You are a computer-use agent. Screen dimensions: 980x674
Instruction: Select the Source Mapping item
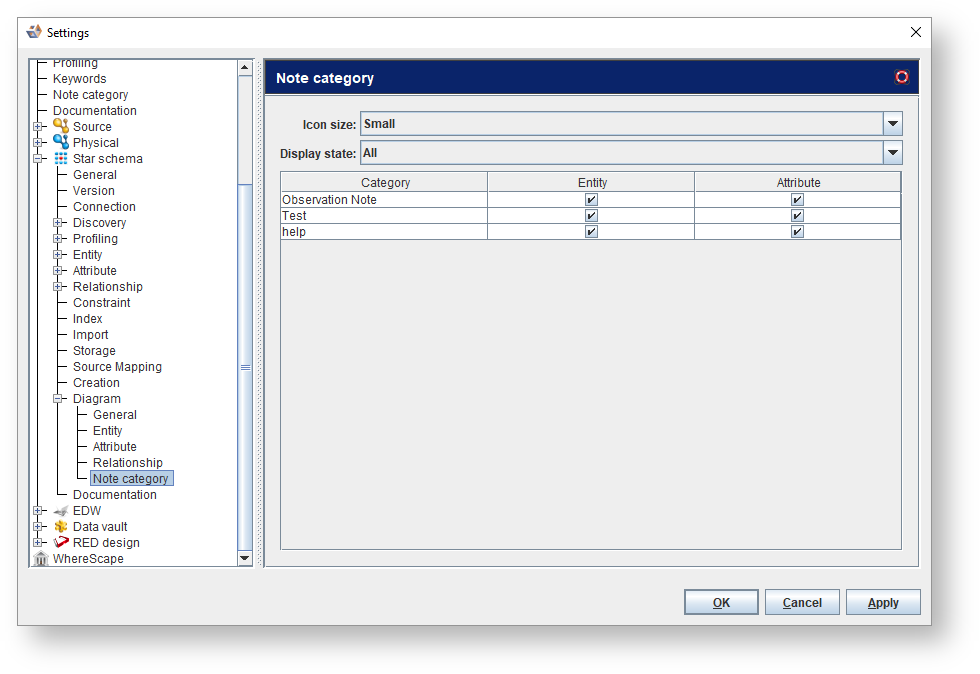(117, 366)
